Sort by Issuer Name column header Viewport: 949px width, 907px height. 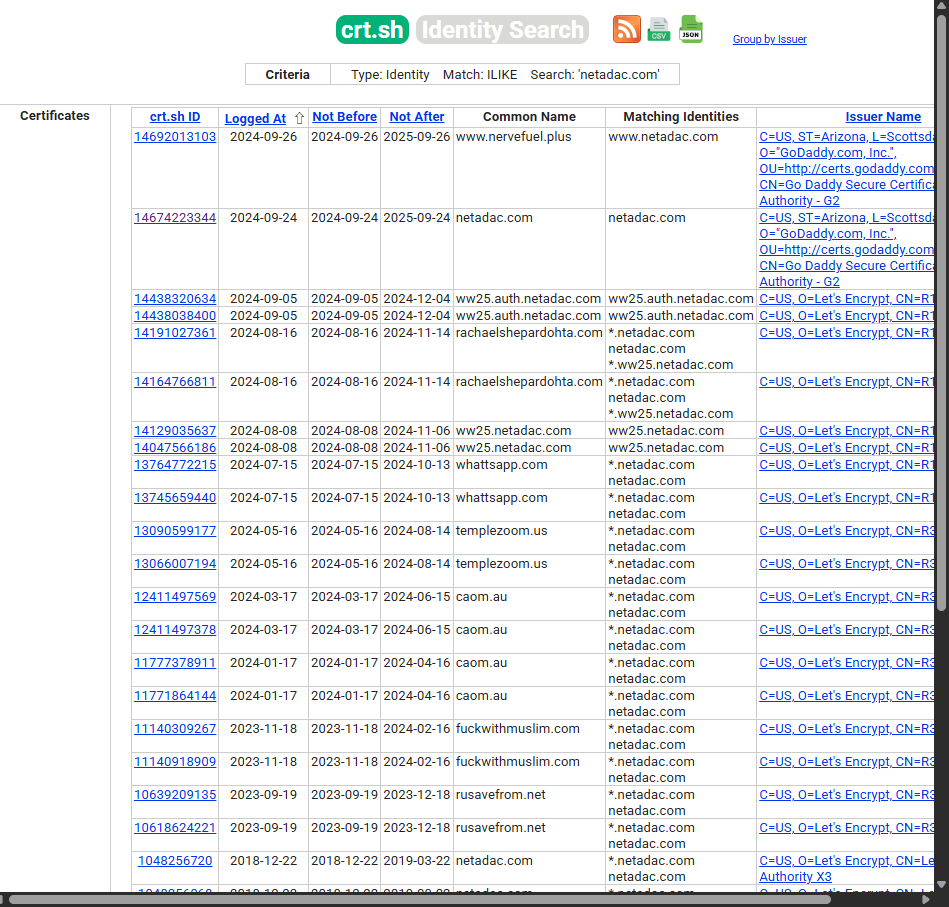coord(883,117)
